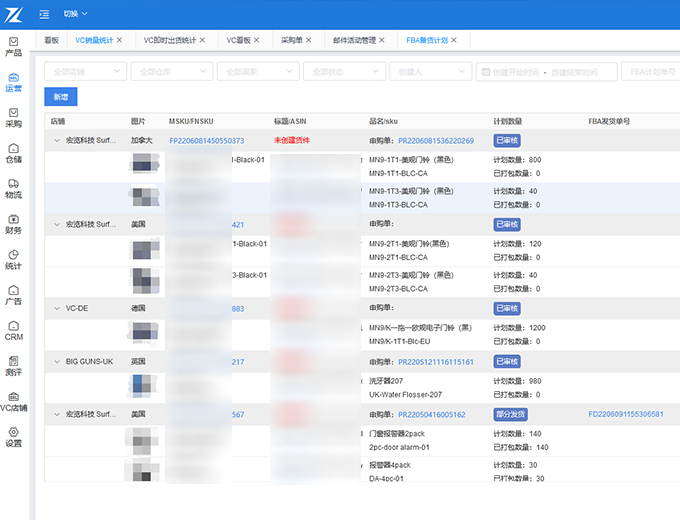Switch to the VC即时出货统计 tab
680x520 pixels.
pyautogui.click(x=170, y=40)
